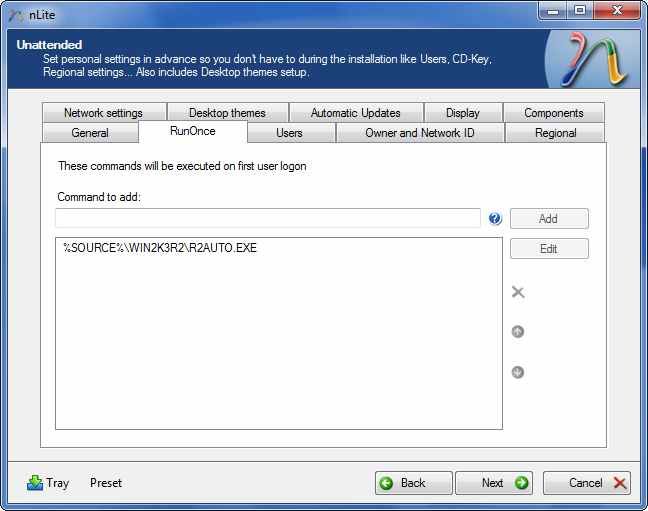Screen dimensions: 648x511
Task: Click the Edit button
Action: [x=549, y=248]
